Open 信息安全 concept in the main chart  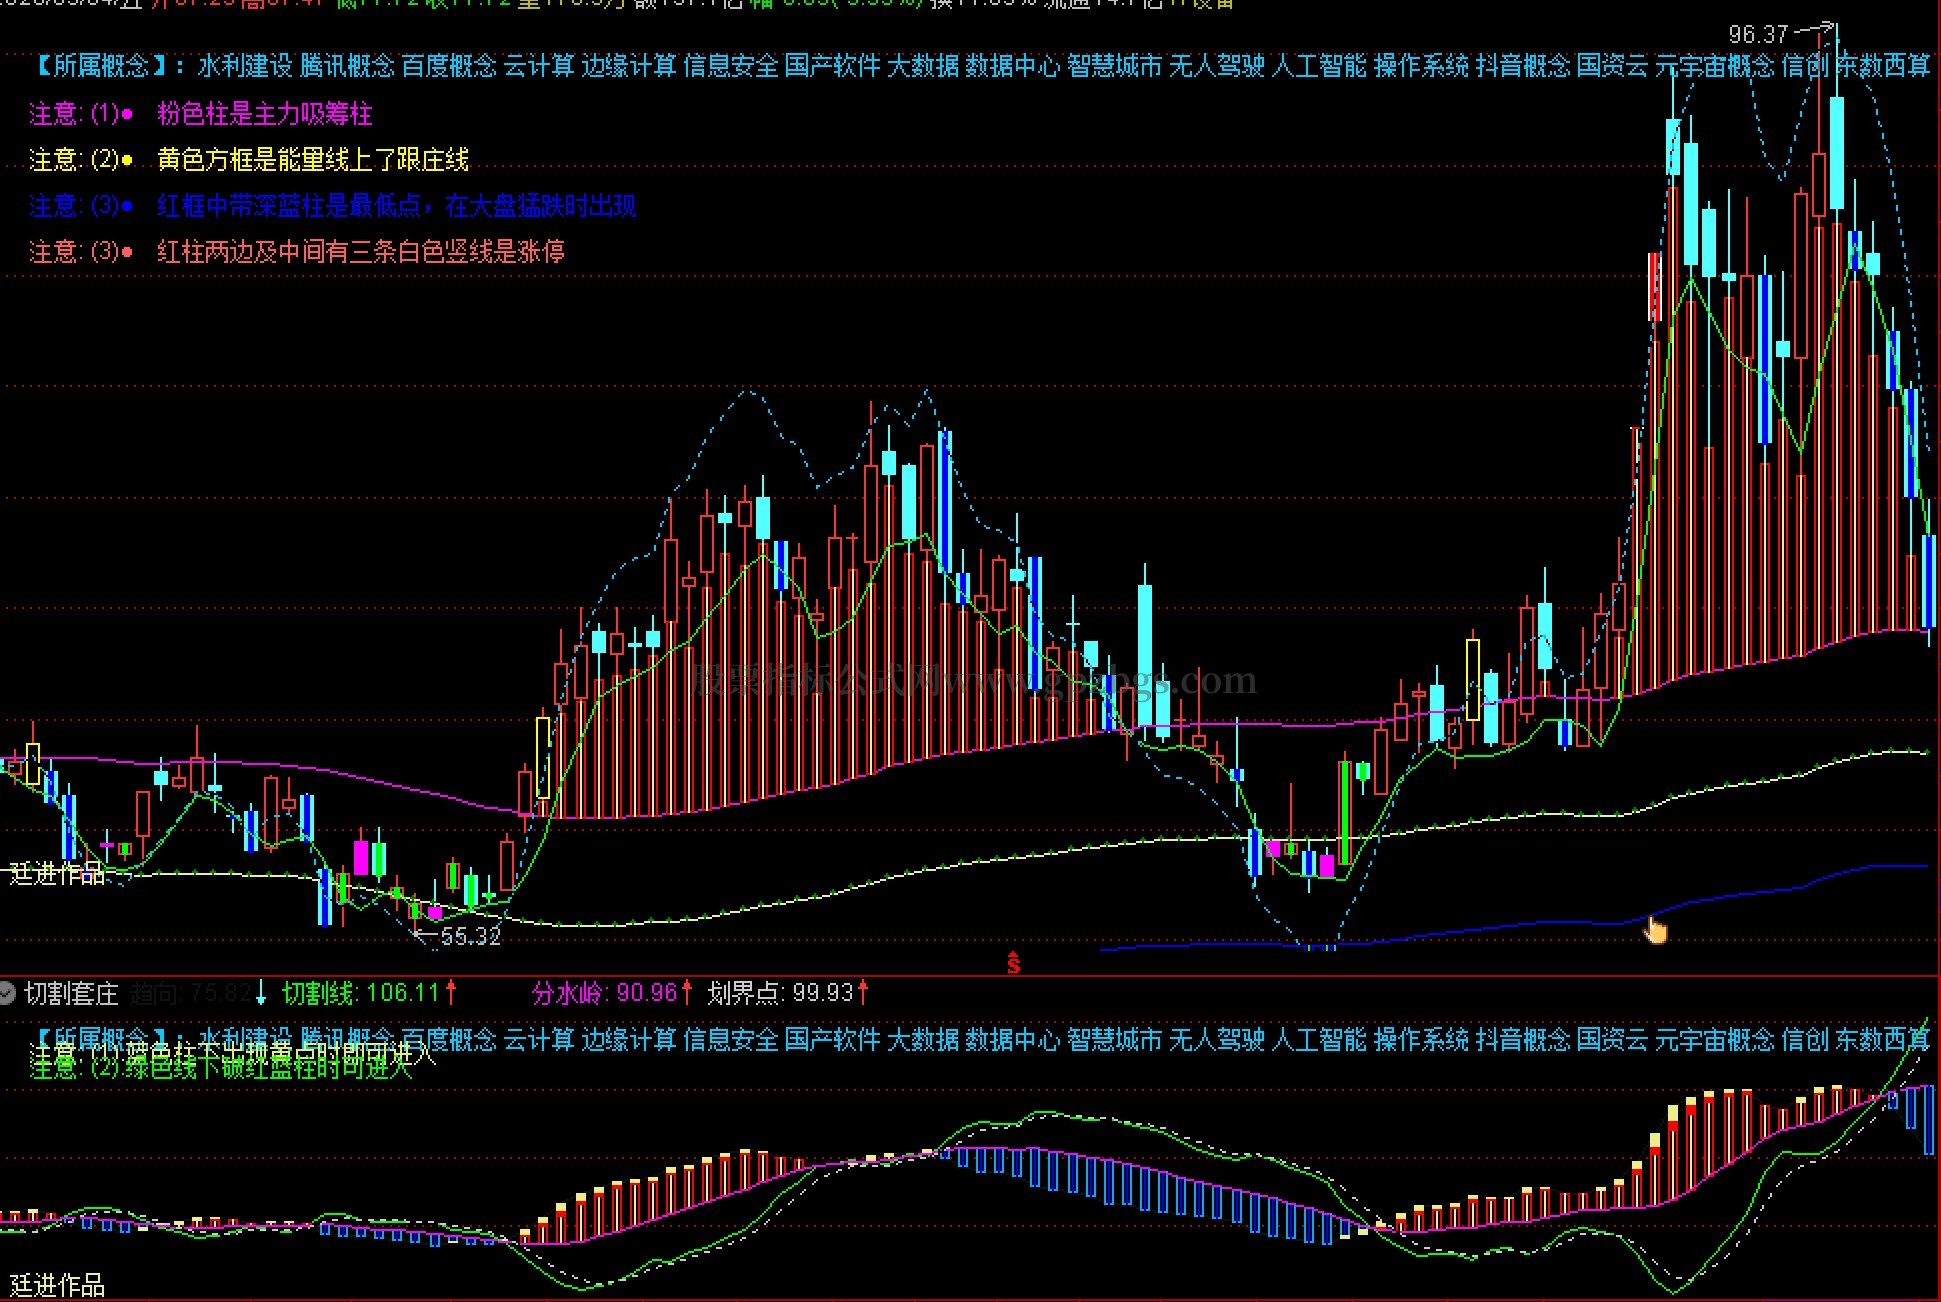(731, 66)
